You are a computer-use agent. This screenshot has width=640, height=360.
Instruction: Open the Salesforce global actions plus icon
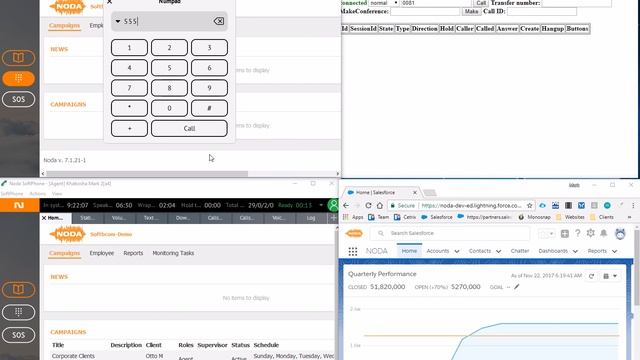pyautogui.click(x=564, y=233)
